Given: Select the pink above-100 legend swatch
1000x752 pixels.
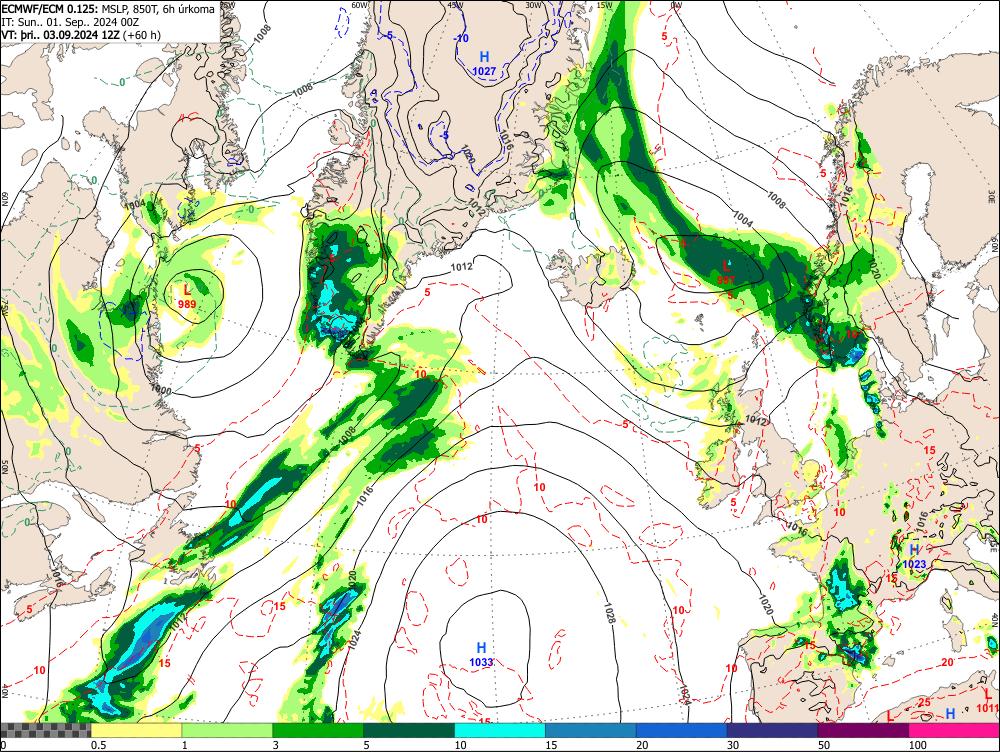Looking at the screenshot, I should click(x=954, y=730).
